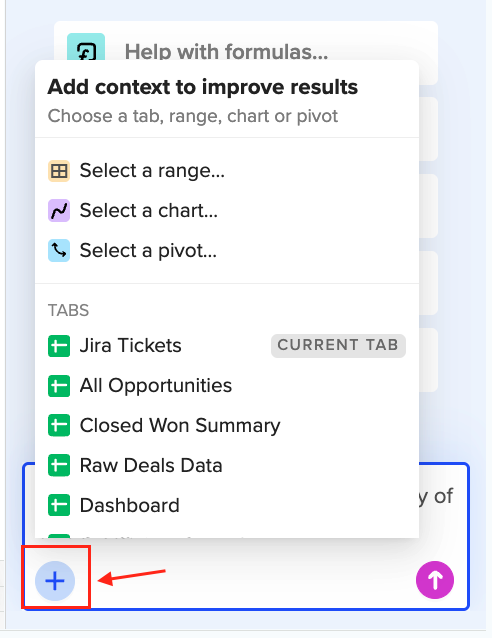Choose Select a chart… option
Image resolution: width=492 pixels, height=638 pixels.
click(x=227, y=210)
